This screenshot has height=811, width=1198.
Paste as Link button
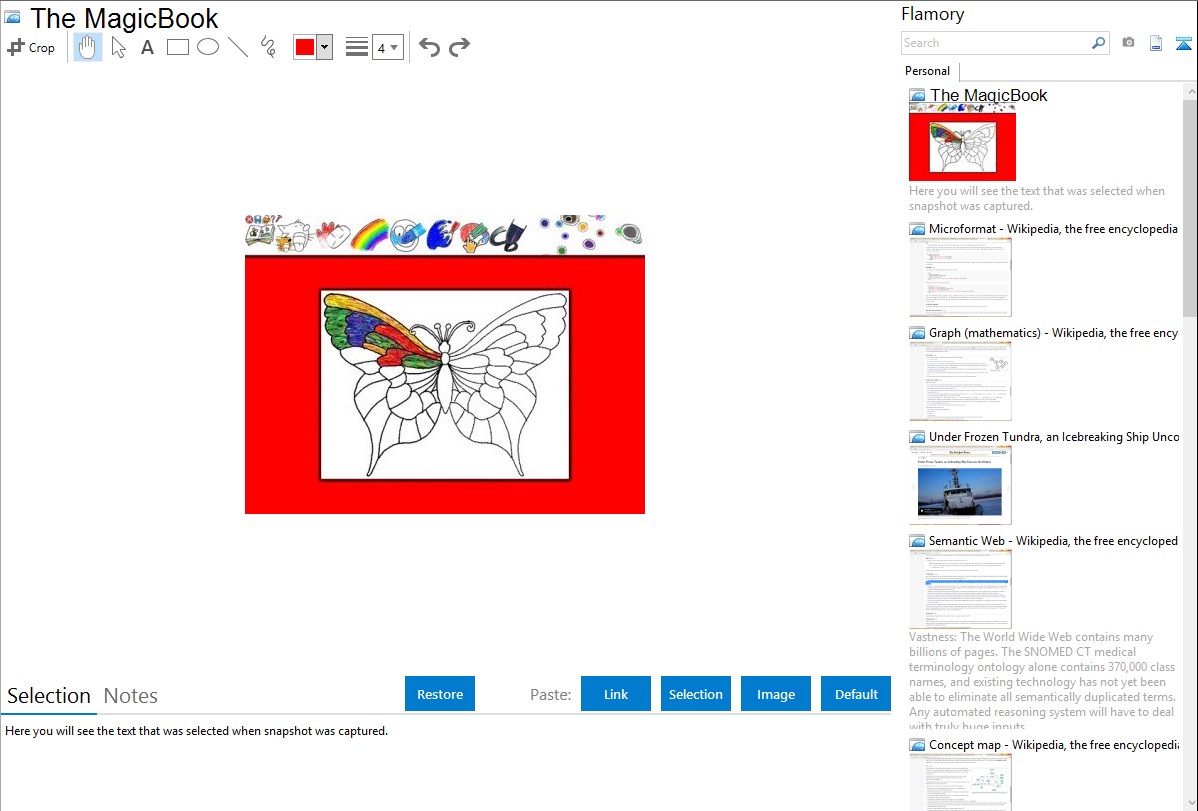click(x=616, y=694)
